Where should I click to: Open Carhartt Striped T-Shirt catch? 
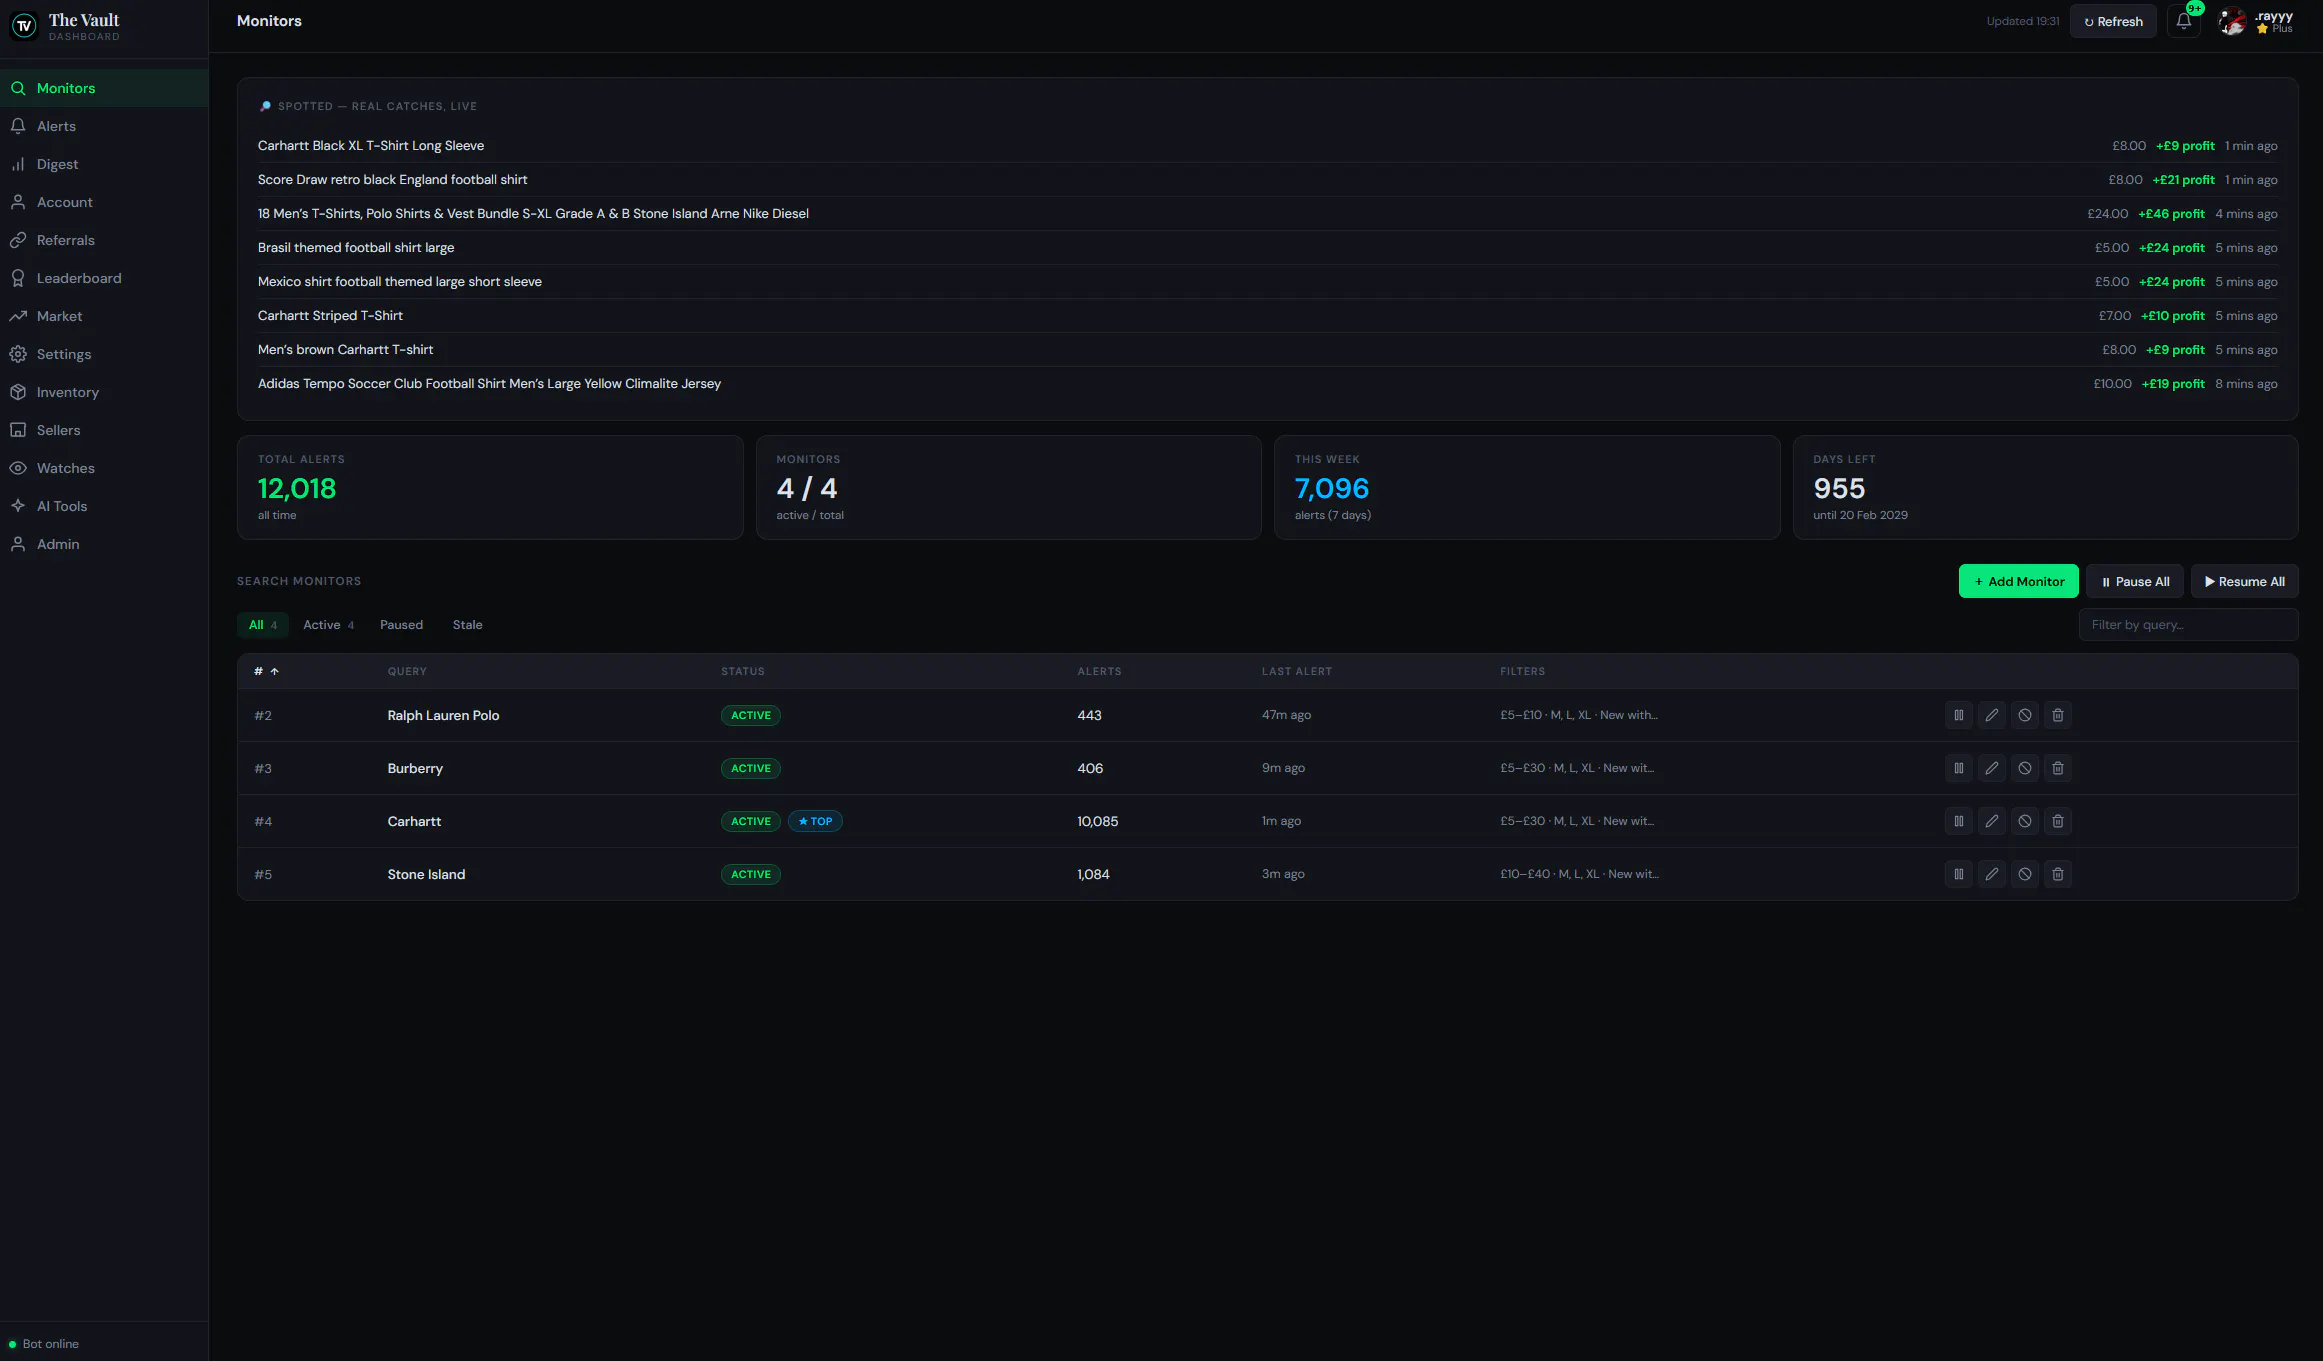pos(1267,316)
